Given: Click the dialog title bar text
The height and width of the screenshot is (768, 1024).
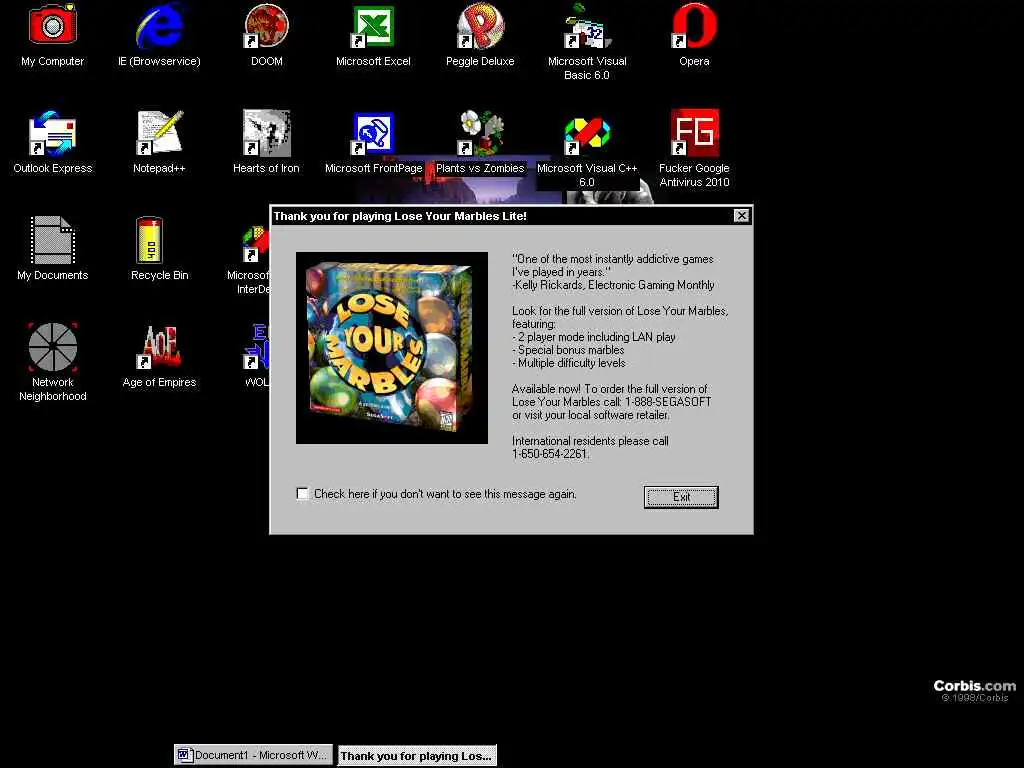Looking at the screenshot, I should (x=400, y=216).
